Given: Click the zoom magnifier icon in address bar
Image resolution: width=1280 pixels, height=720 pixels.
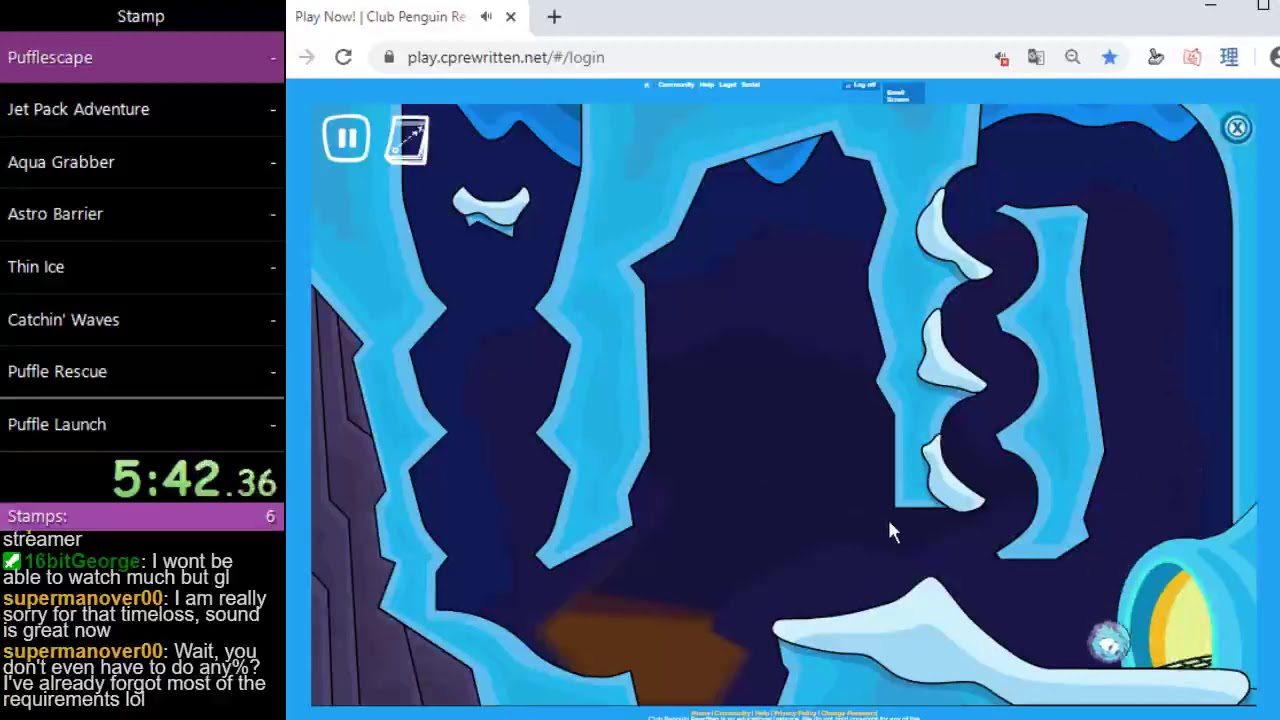Looking at the screenshot, I should pos(1072,58).
